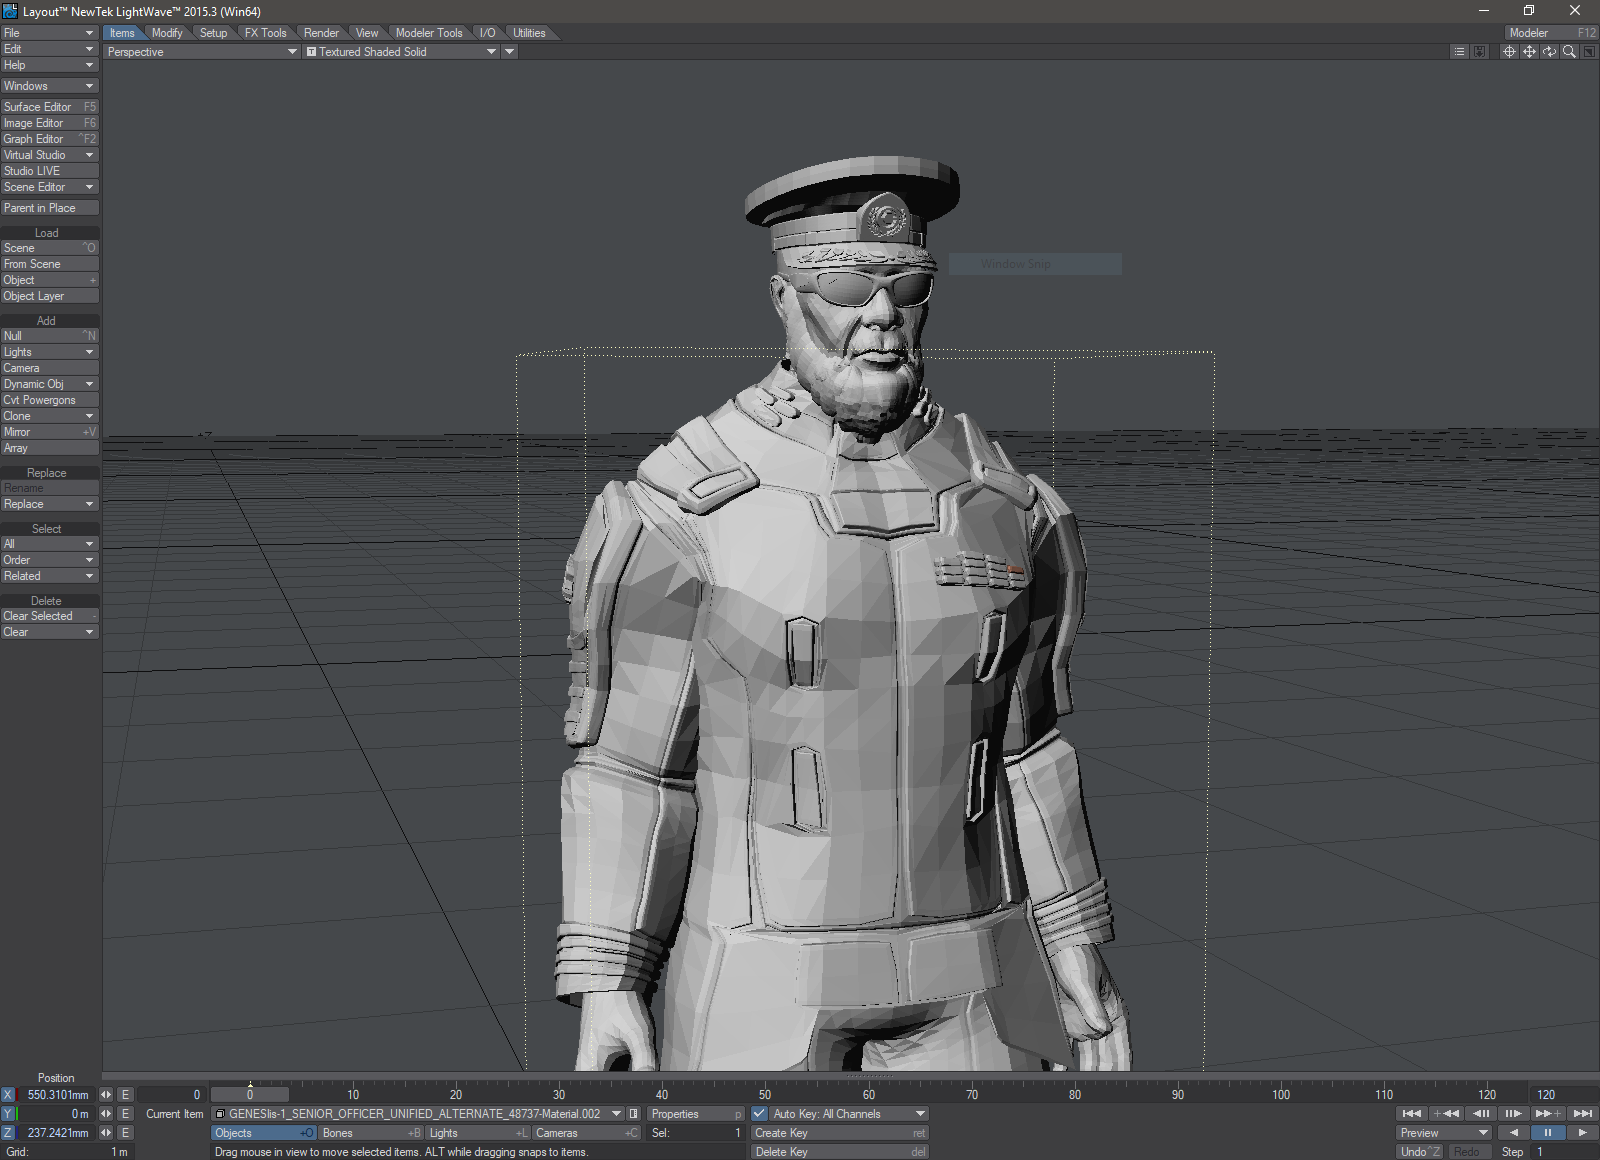Go to previous keyframe button
Viewport: 1600px width, 1160px height.
pyautogui.click(x=1446, y=1114)
